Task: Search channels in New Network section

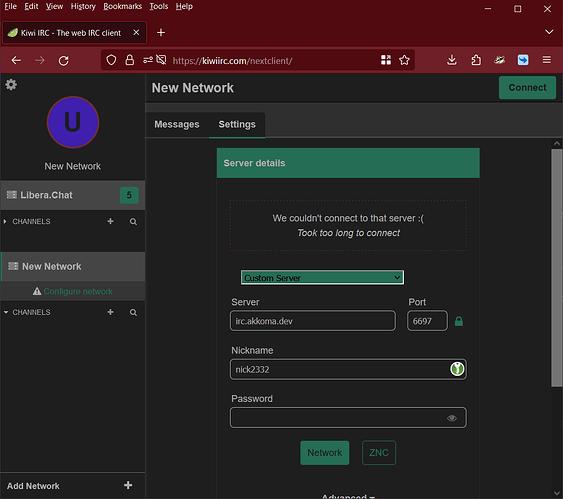Action: tap(133, 312)
